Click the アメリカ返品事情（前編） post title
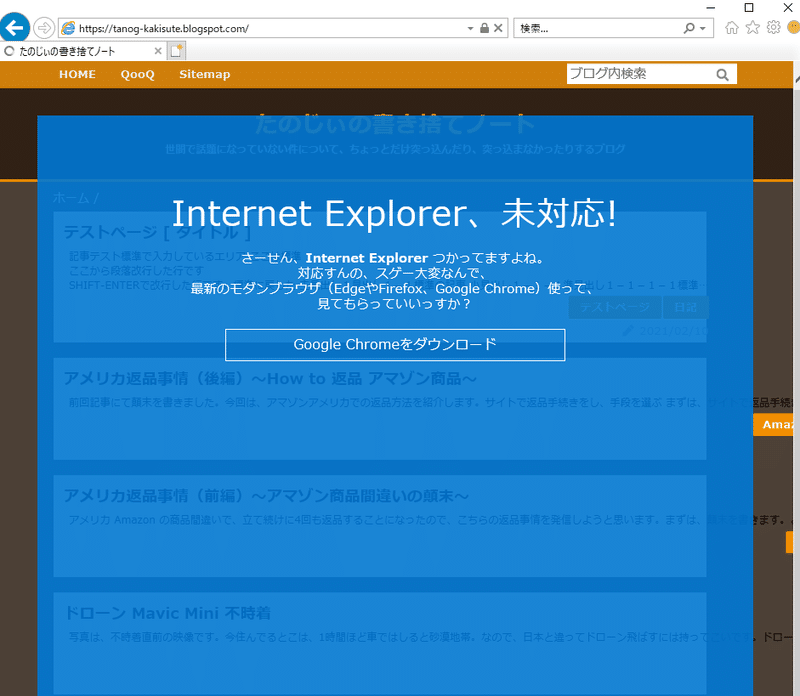 (x=266, y=495)
